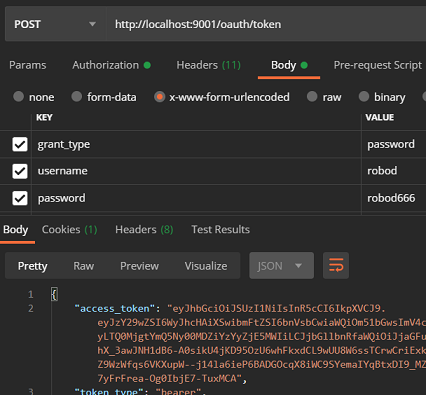The width and height of the screenshot is (426, 395).
Task: Select the form-data radio option
Action: click(77, 97)
